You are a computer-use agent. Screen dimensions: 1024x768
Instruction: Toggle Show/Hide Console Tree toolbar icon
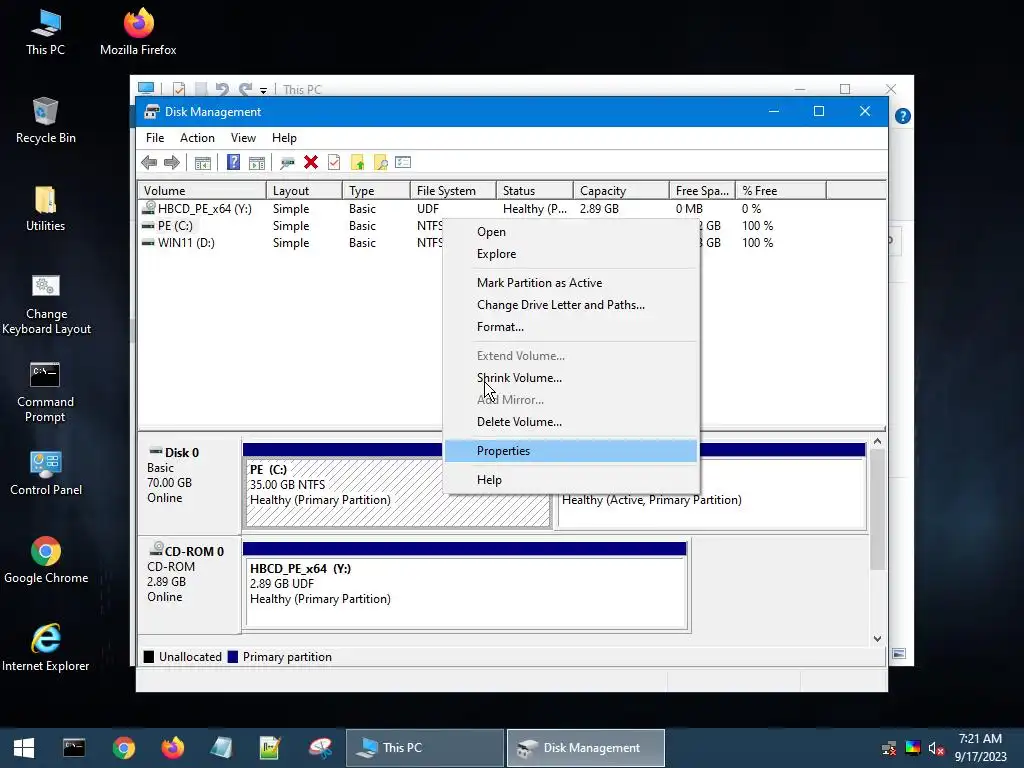(202, 163)
